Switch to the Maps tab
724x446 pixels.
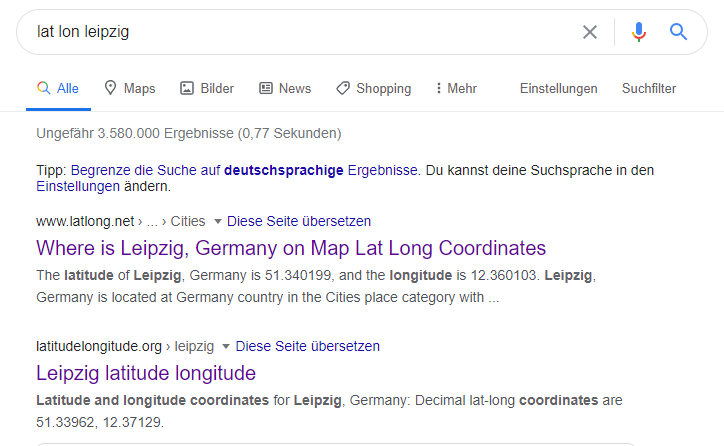pyautogui.click(x=130, y=88)
